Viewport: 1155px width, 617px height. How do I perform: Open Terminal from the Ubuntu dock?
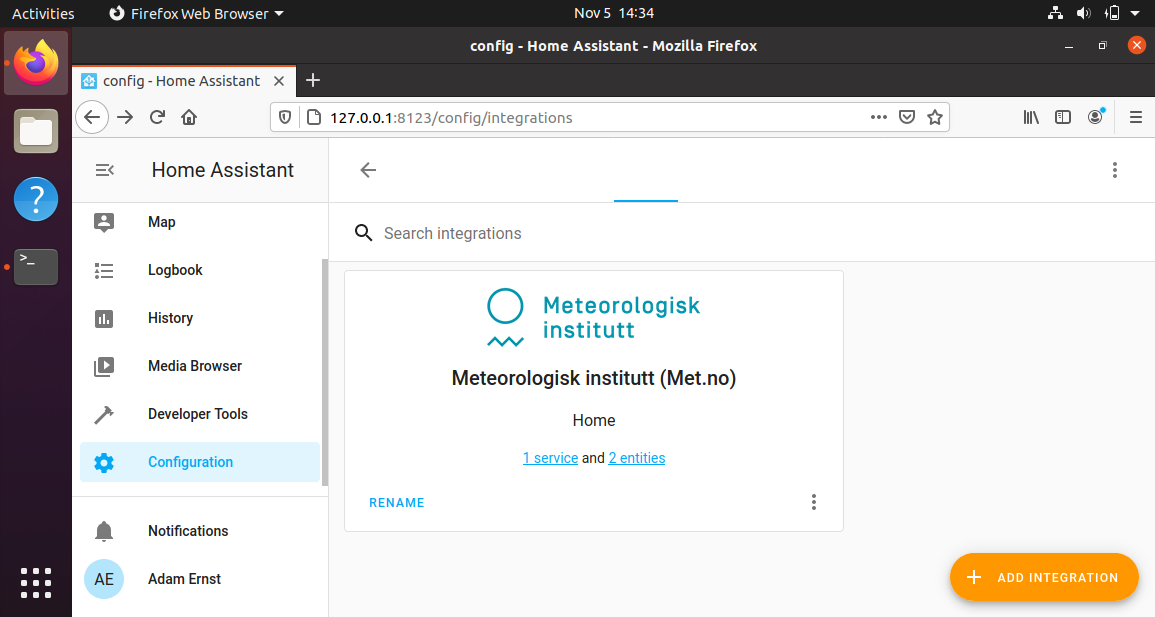[x=36, y=267]
